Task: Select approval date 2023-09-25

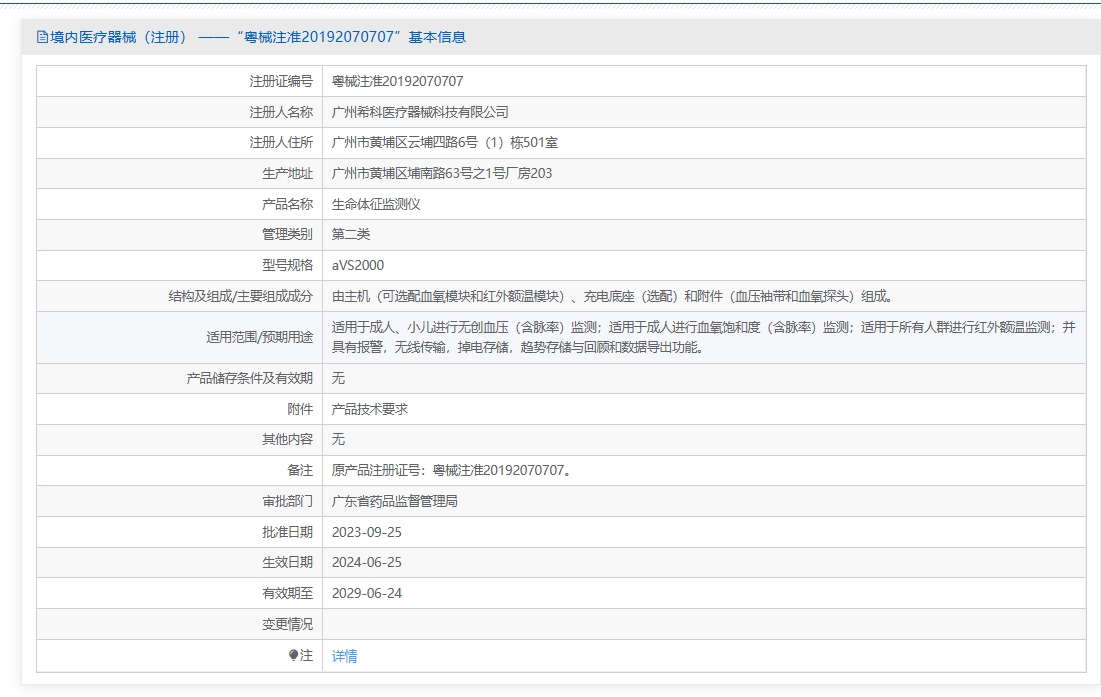Action: click(x=367, y=532)
